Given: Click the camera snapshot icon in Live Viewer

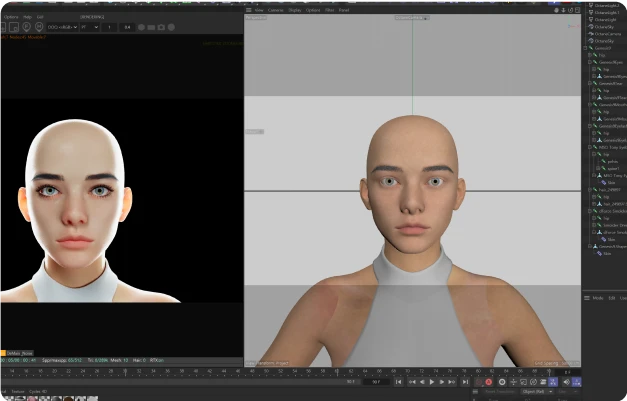Looking at the screenshot, I should pos(161,27).
